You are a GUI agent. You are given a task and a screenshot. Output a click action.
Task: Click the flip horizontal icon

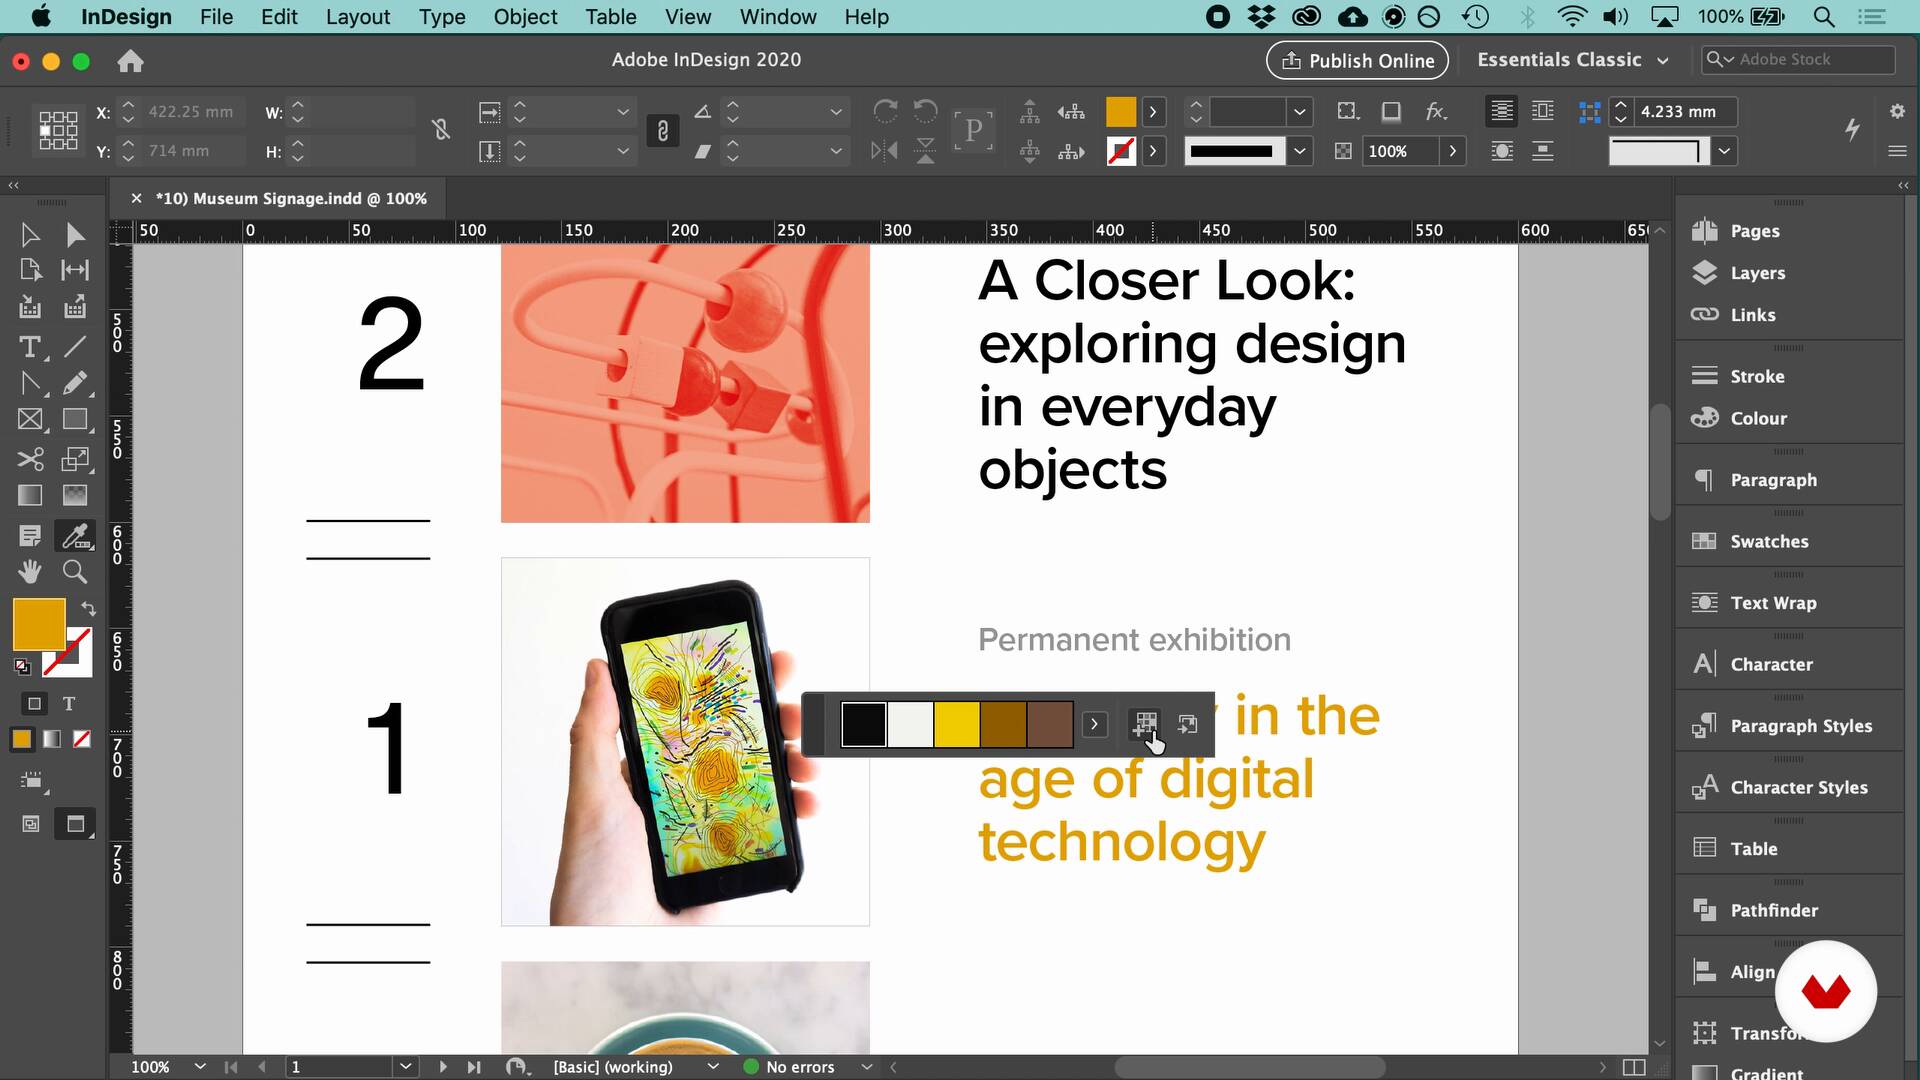point(884,151)
